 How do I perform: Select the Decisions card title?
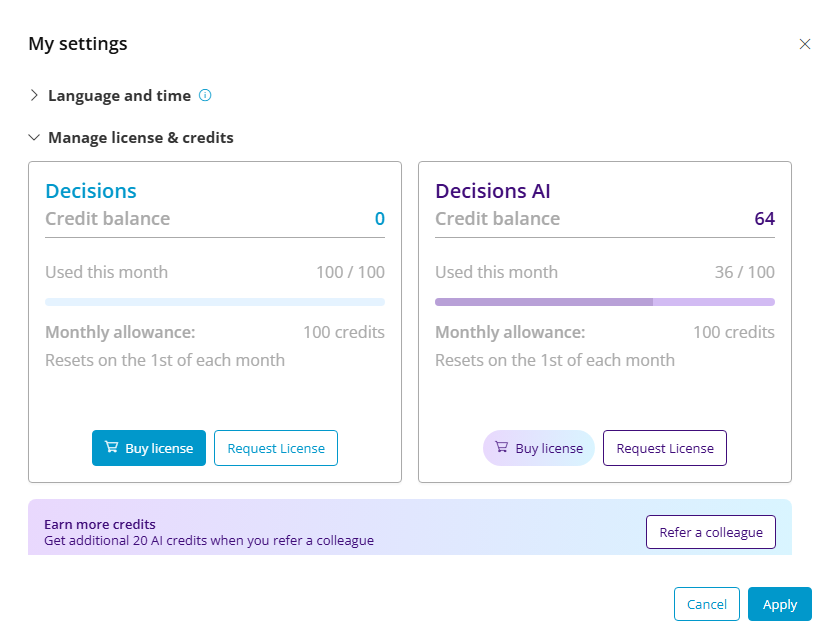(x=91, y=191)
